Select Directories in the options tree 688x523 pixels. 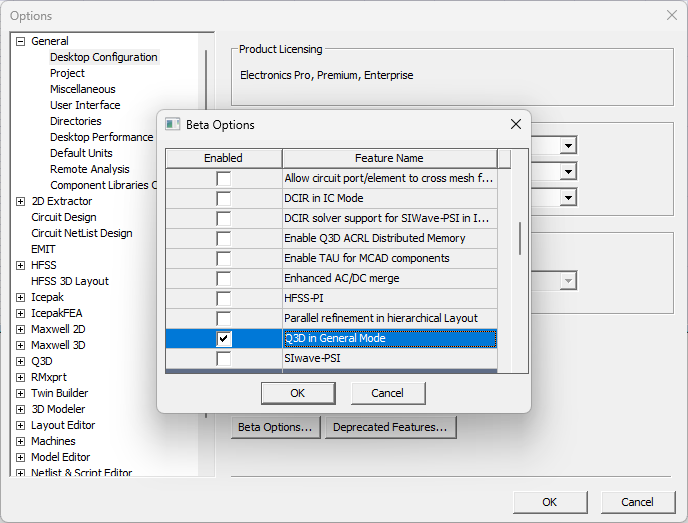[75, 122]
